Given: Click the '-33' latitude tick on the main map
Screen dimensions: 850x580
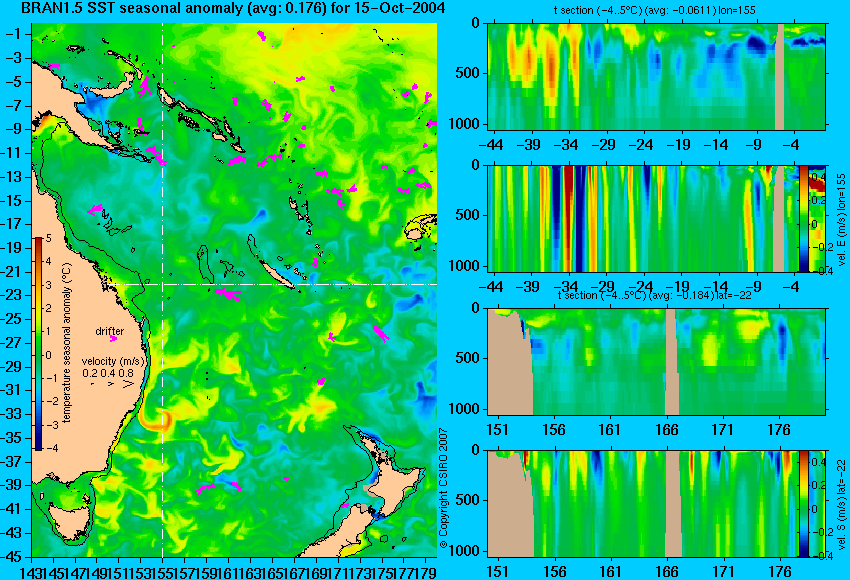Looking at the screenshot, I should [13, 414].
